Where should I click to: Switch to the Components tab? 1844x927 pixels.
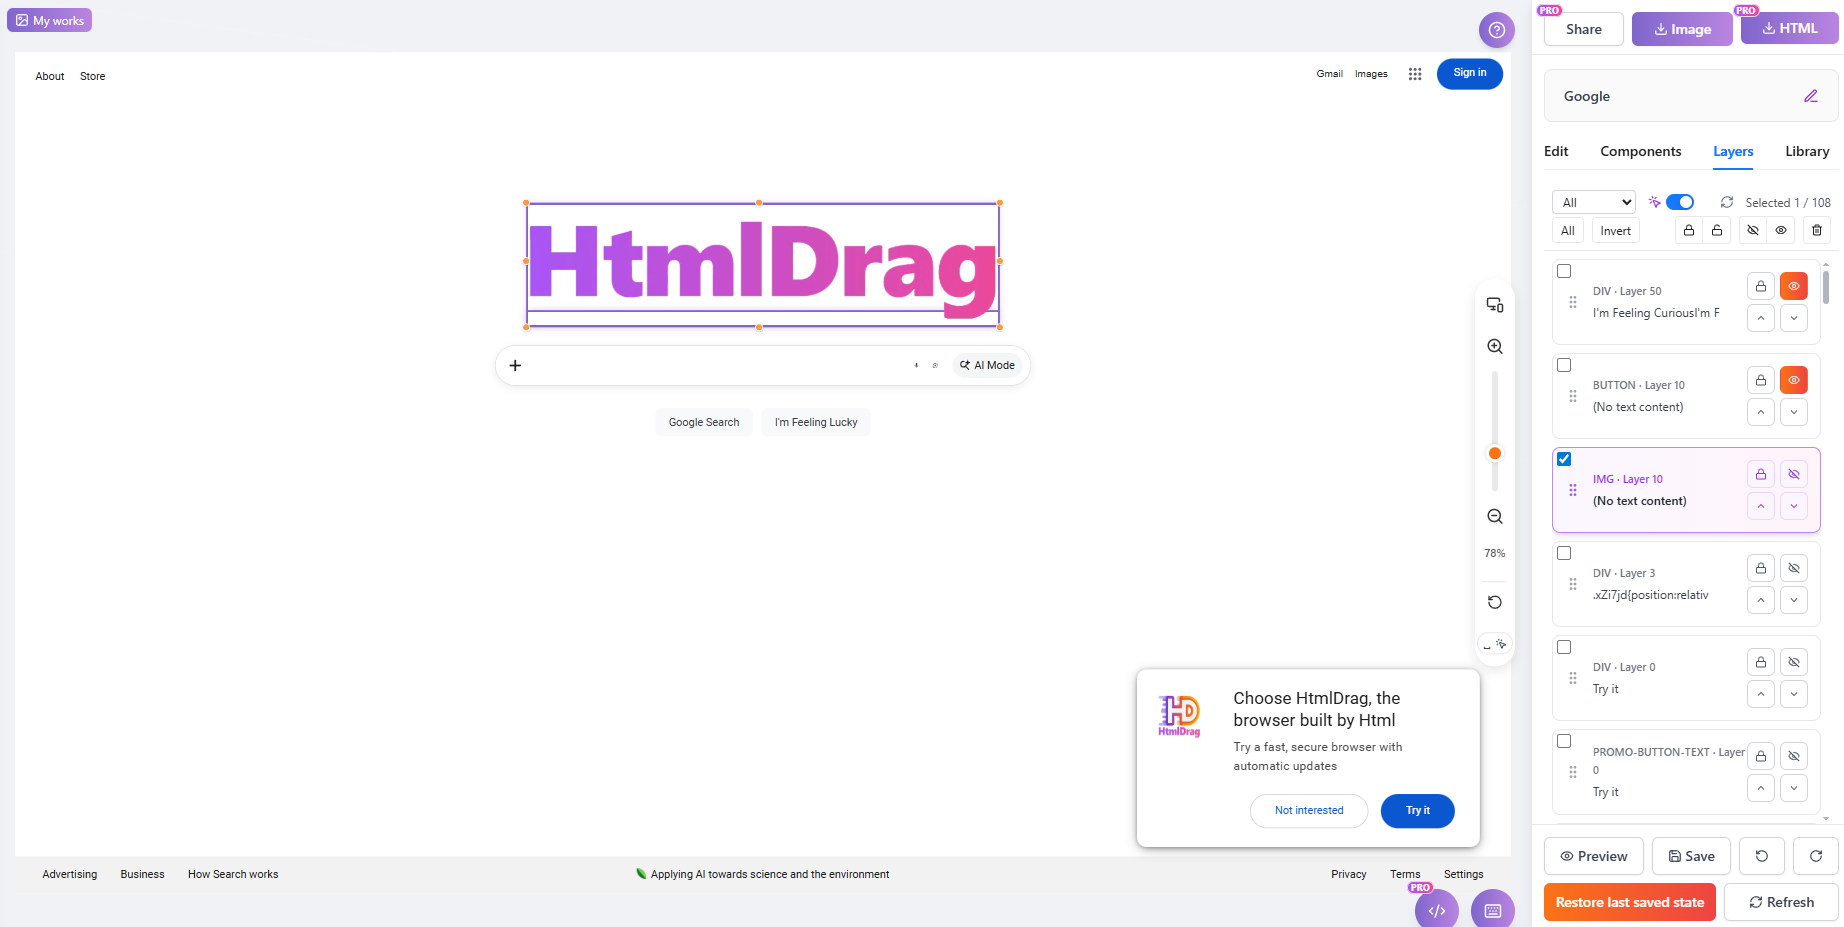1640,151
